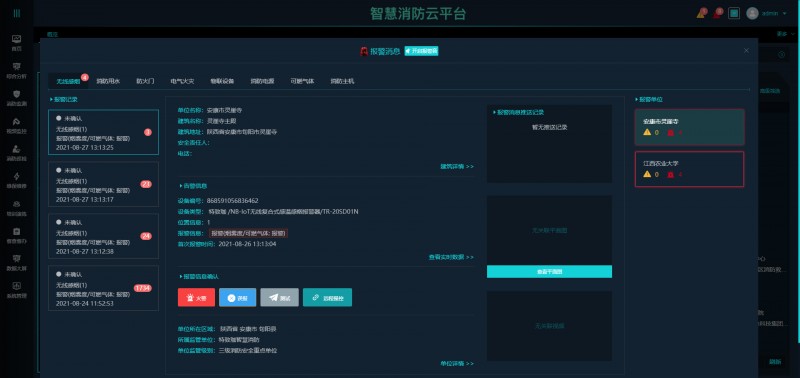Image resolution: width=800 pixels, height=378 pixels.
Task: Click the 查看平面图 button
Action: click(549, 271)
